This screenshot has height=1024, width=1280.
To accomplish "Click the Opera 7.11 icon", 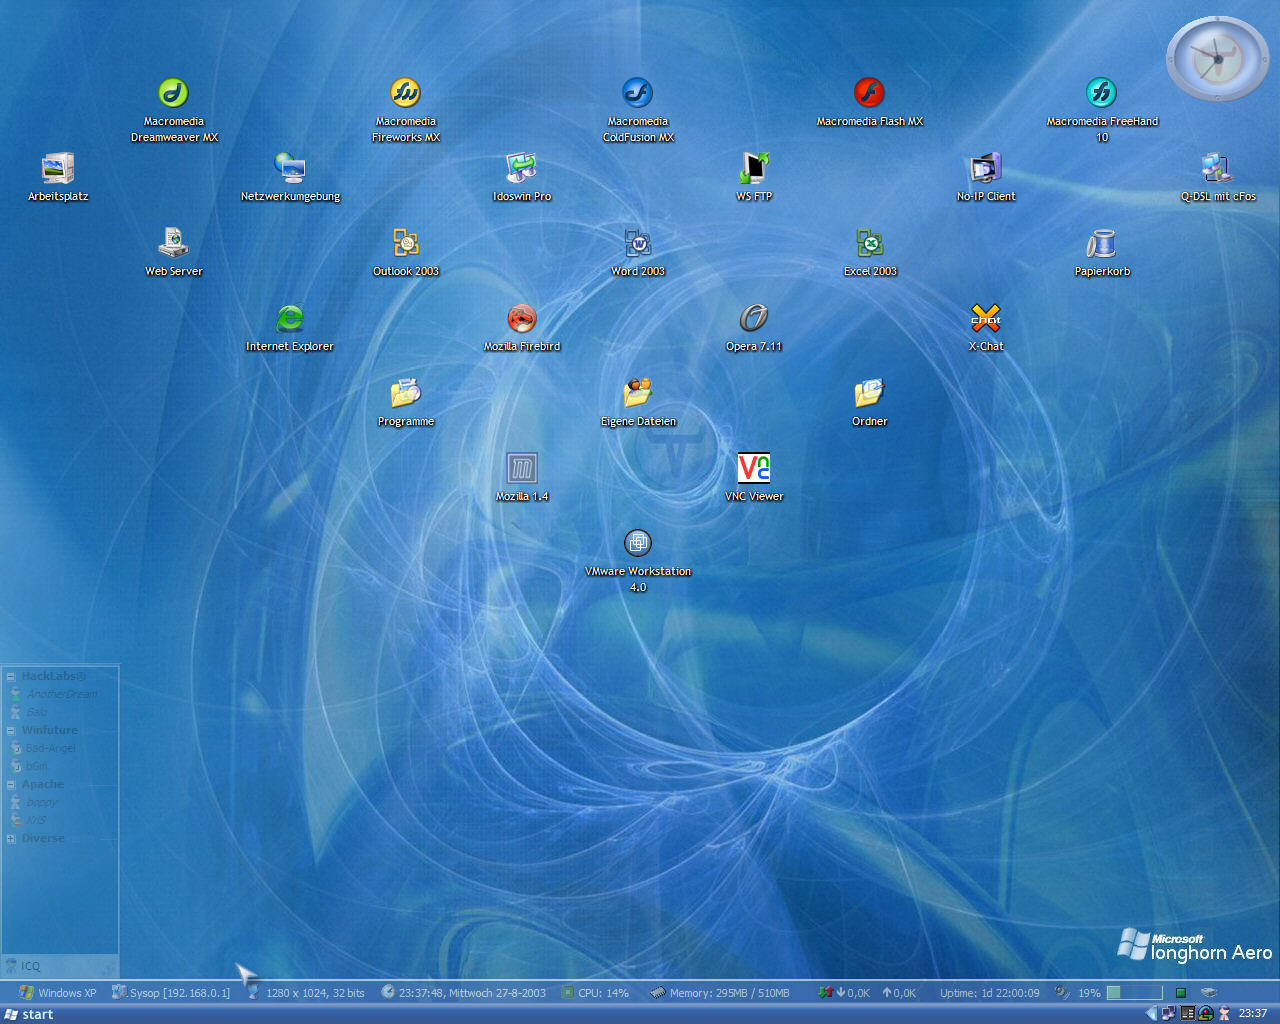I will [x=753, y=319].
